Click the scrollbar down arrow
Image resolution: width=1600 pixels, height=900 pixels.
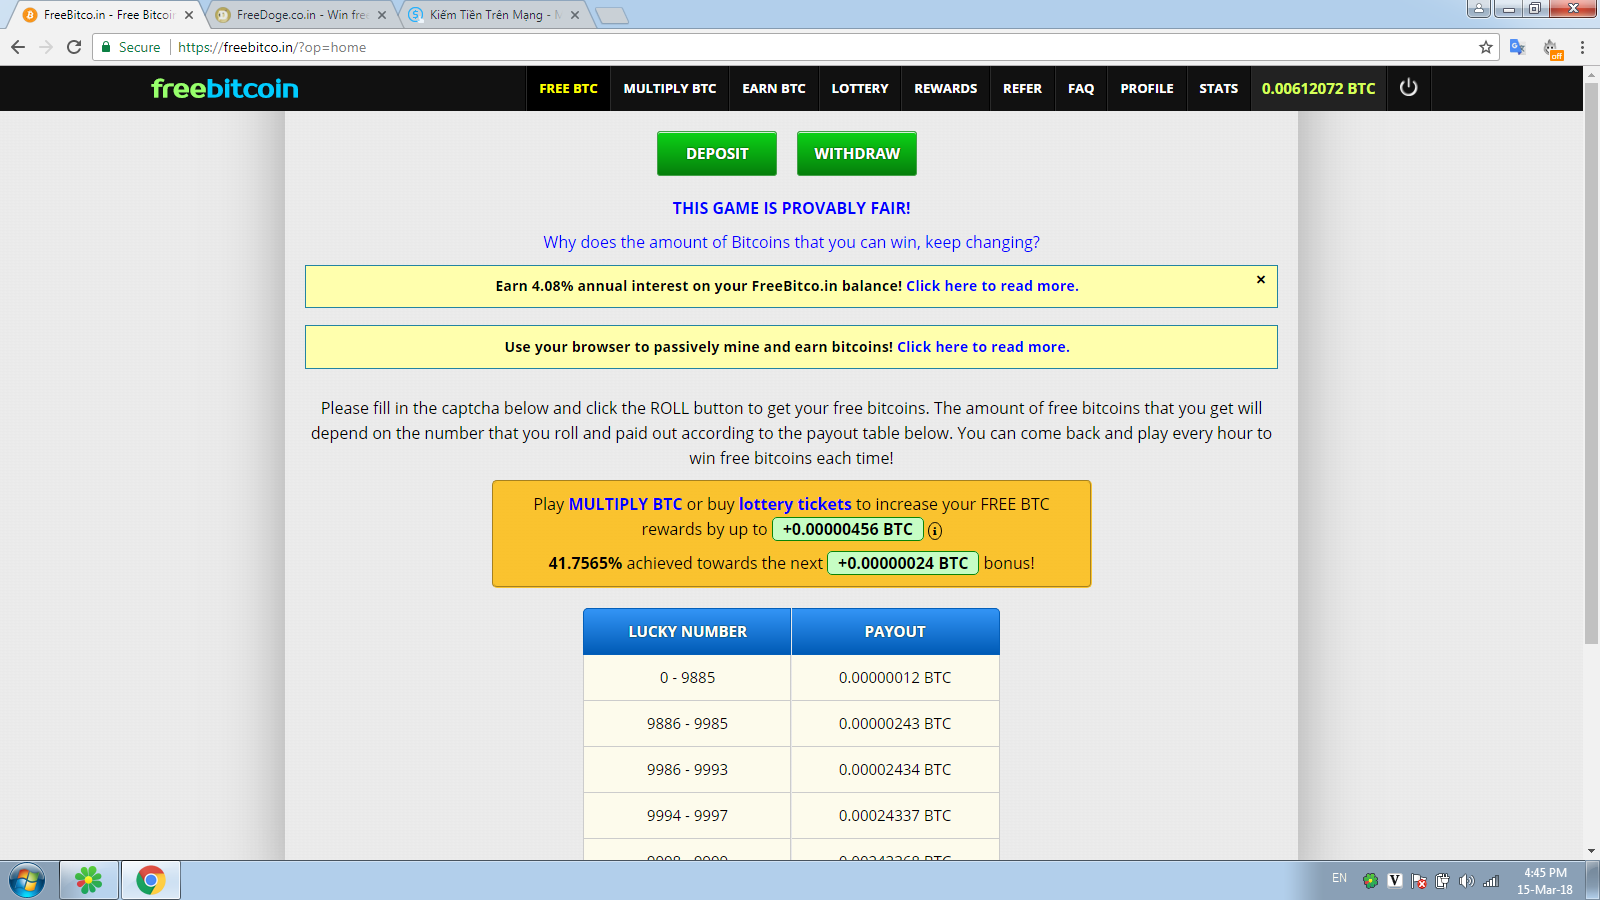pyautogui.click(x=1591, y=851)
